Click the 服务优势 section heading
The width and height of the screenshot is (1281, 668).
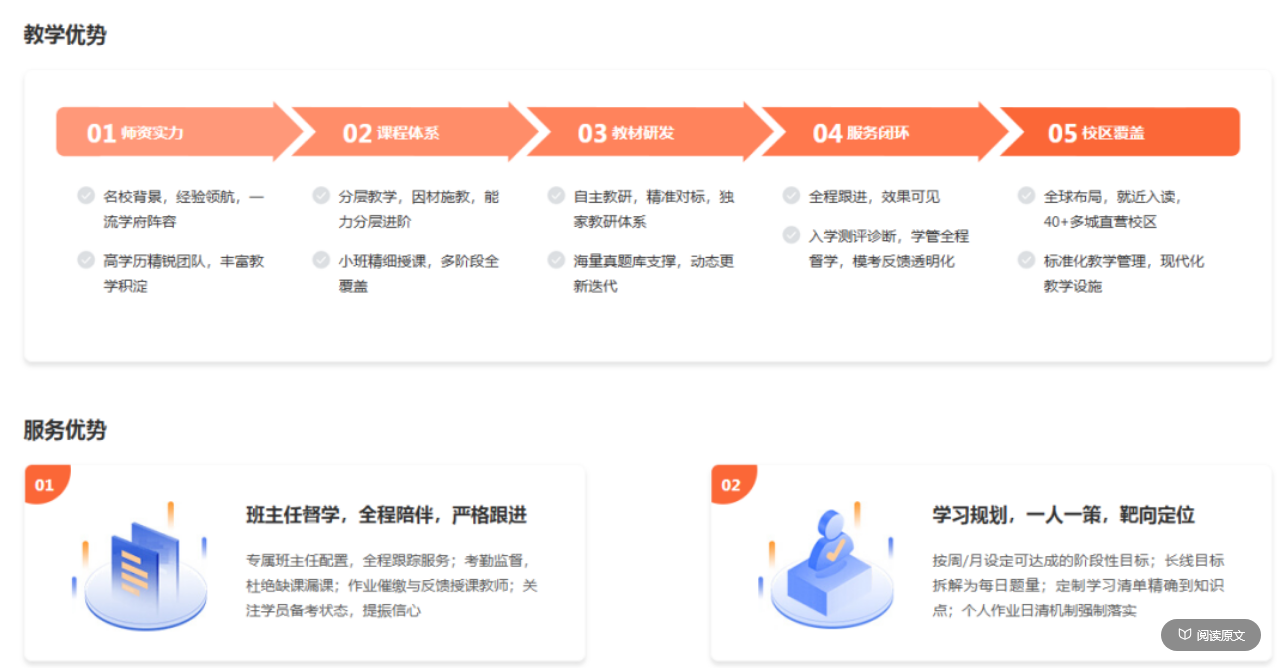click(x=65, y=430)
